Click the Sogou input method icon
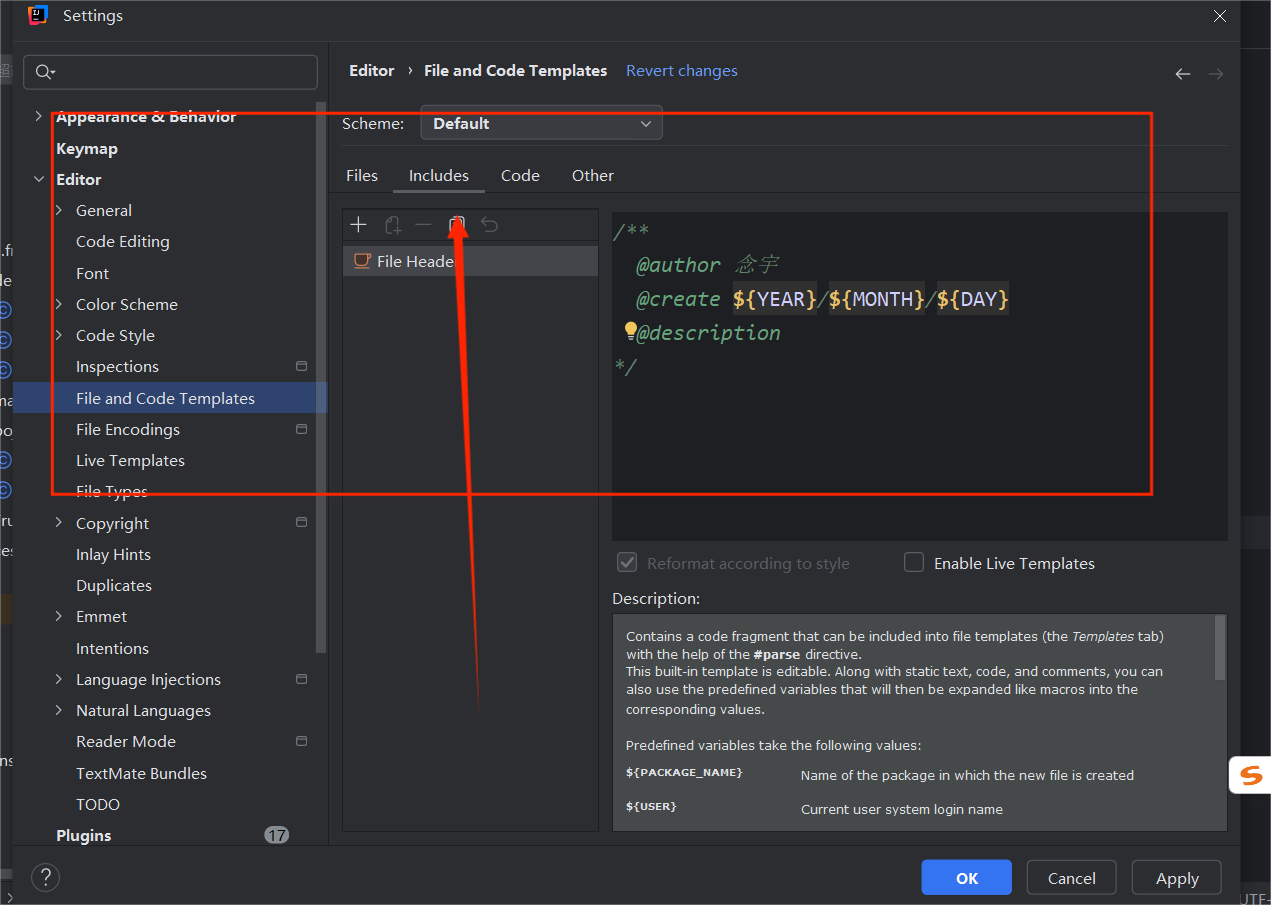 [1251, 776]
